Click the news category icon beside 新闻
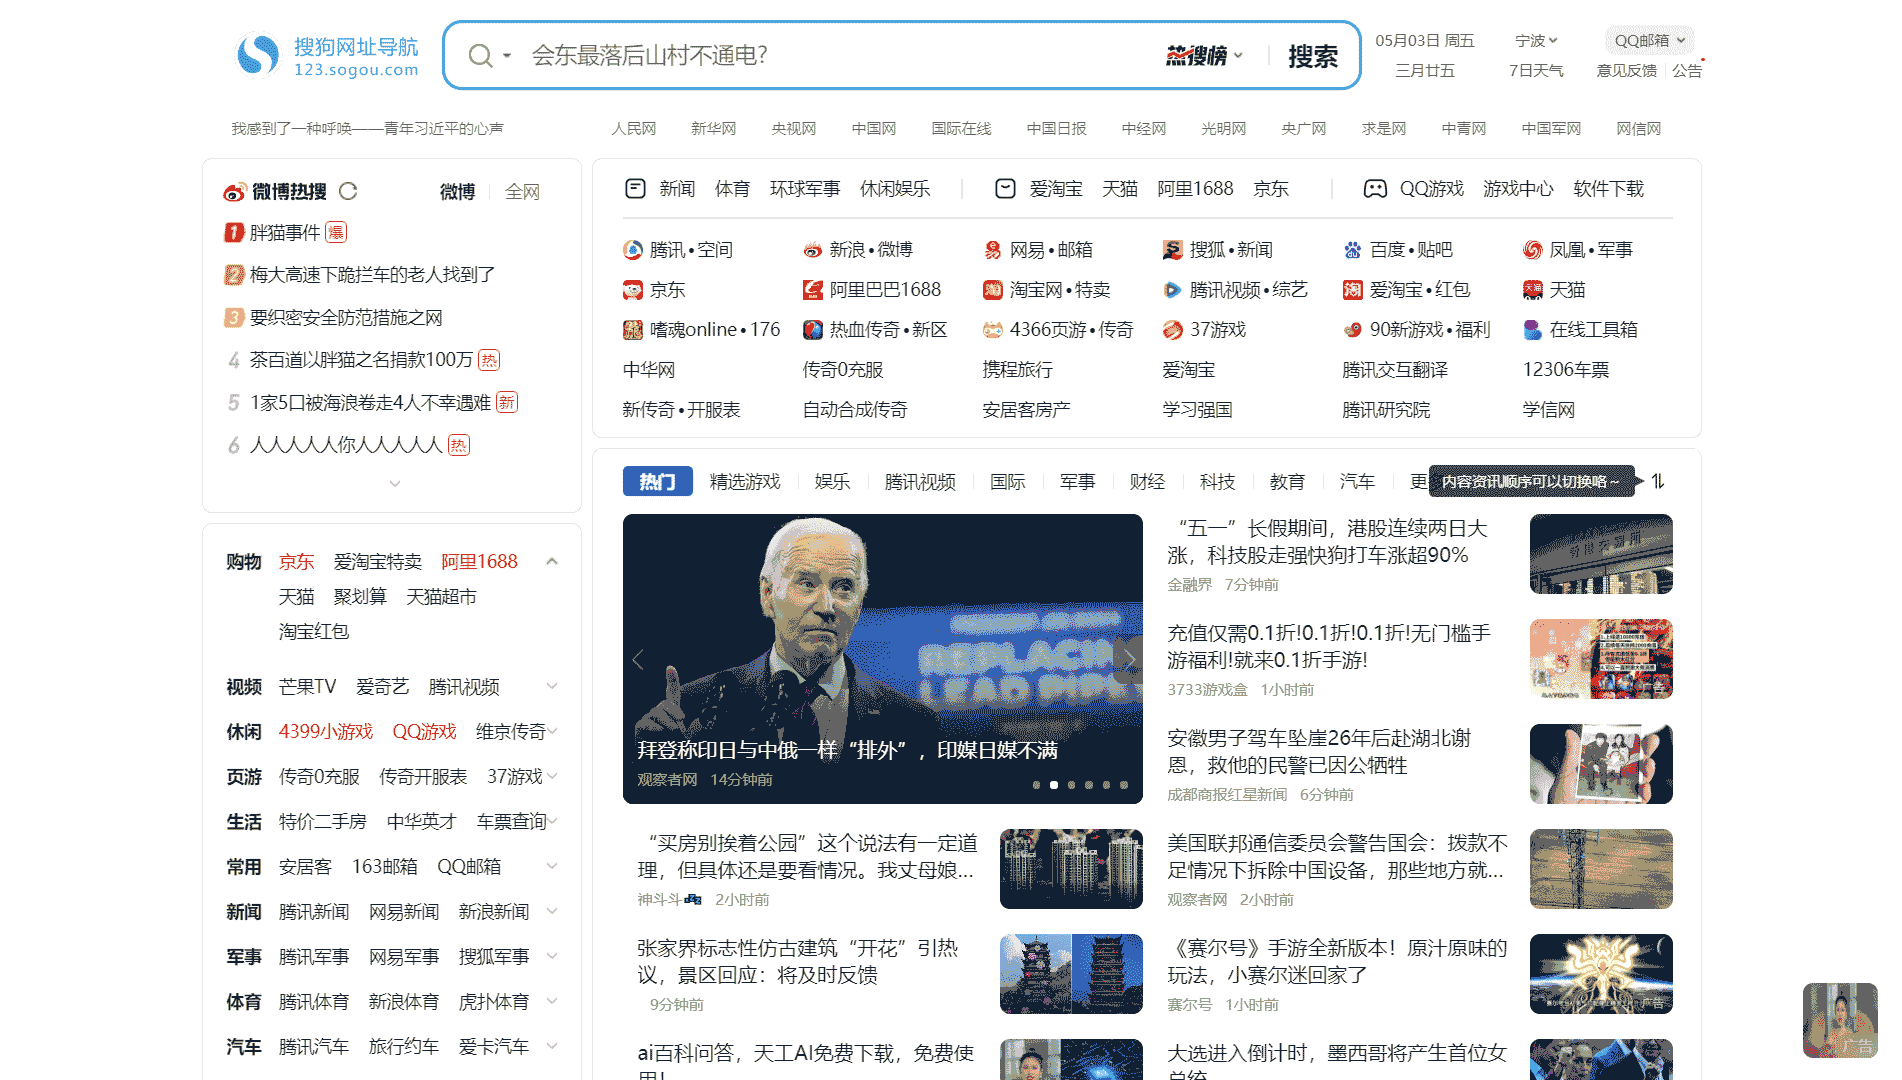This screenshot has width=1902, height=1080. point(635,188)
